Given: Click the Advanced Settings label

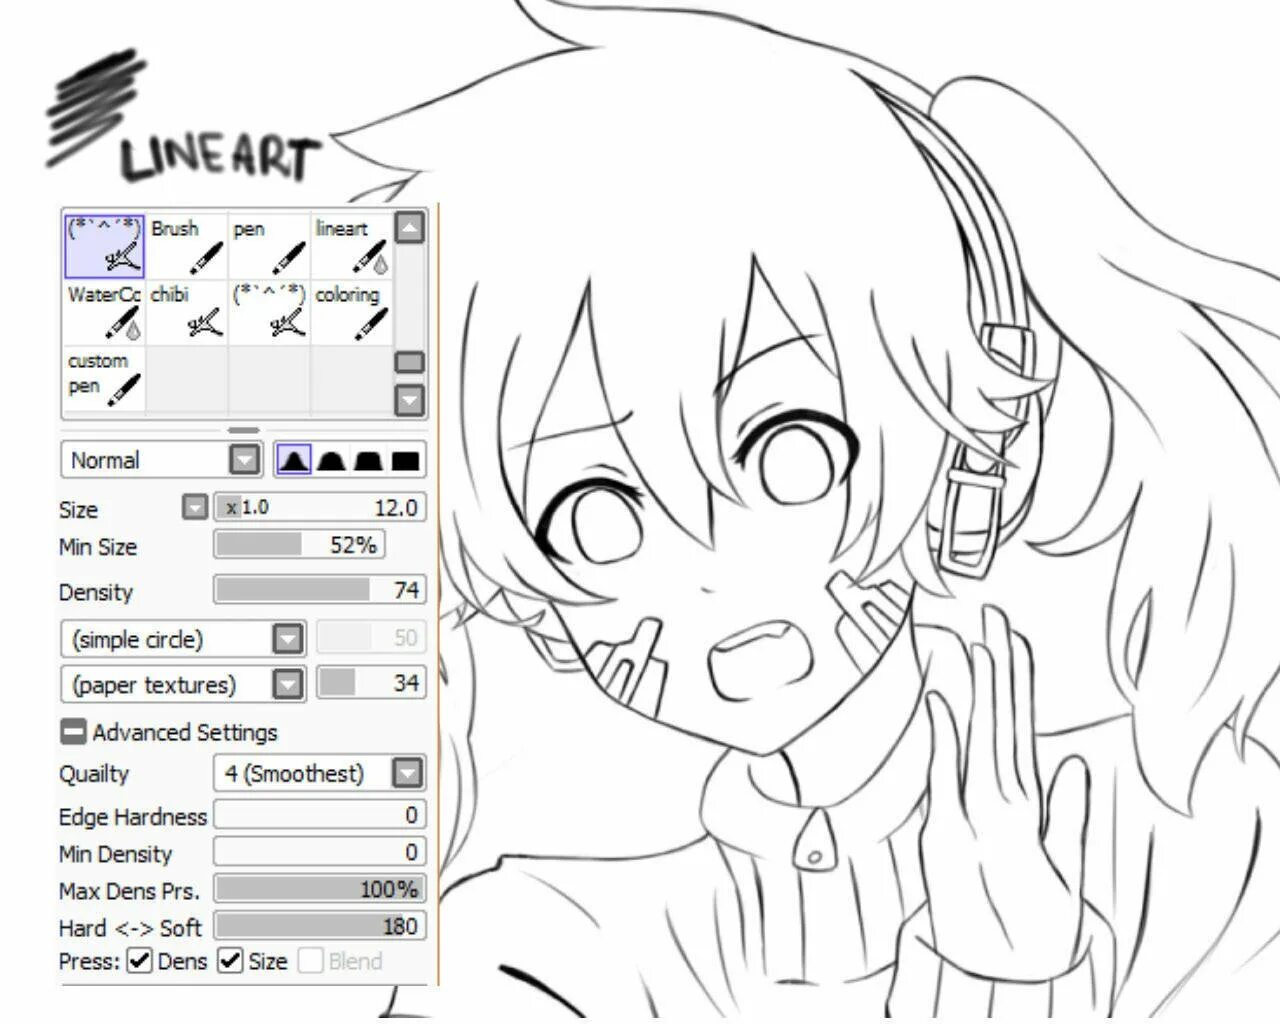Looking at the screenshot, I should [x=185, y=732].
